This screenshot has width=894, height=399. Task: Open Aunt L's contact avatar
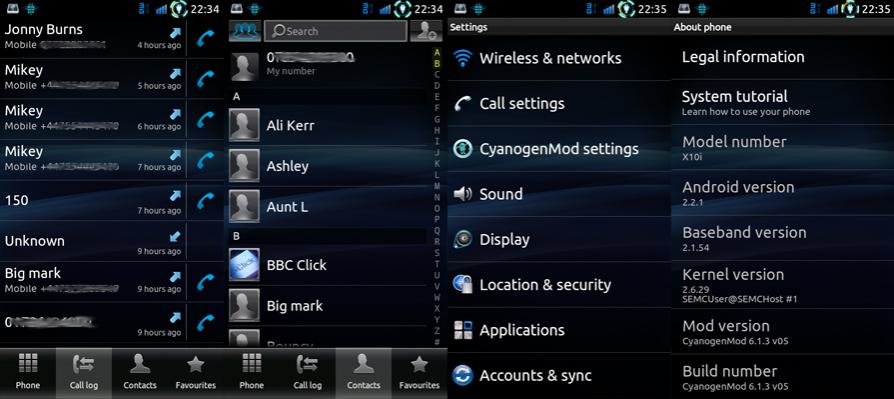click(244, 206)
